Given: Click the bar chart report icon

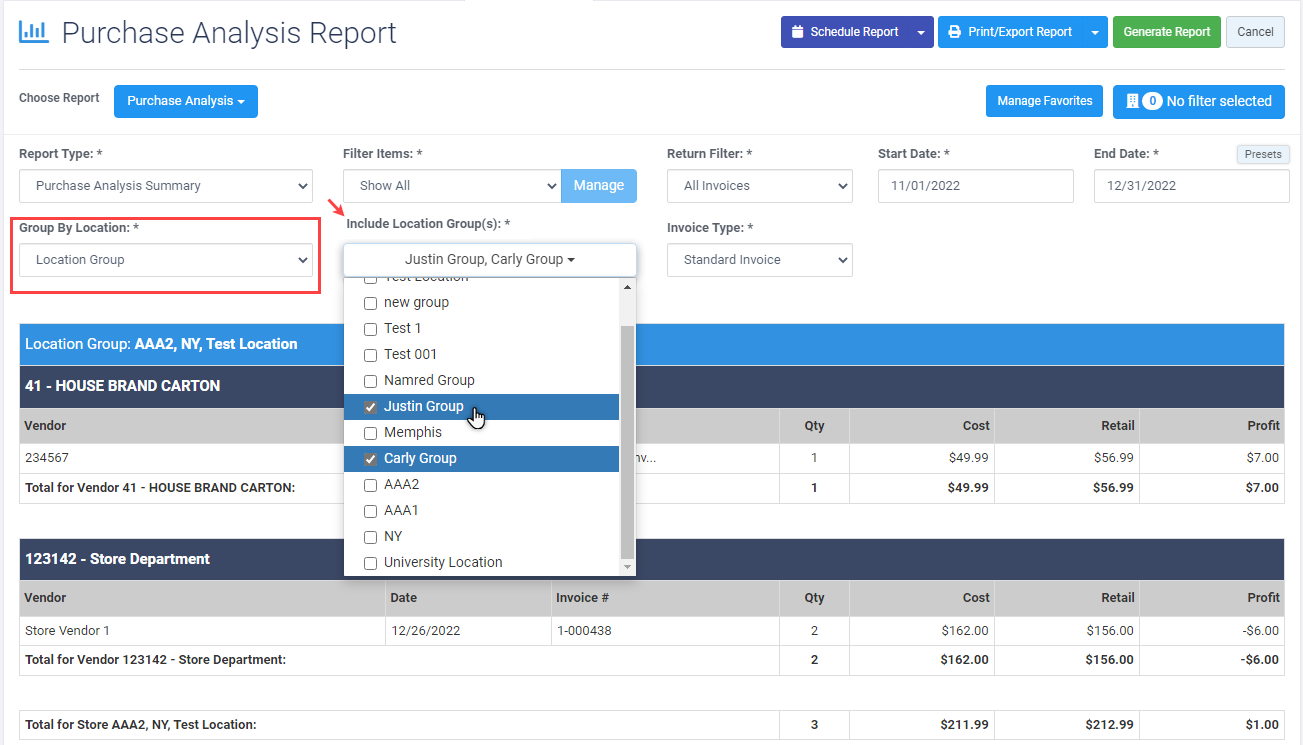Looking at the screenshot, I should (33, 32).
